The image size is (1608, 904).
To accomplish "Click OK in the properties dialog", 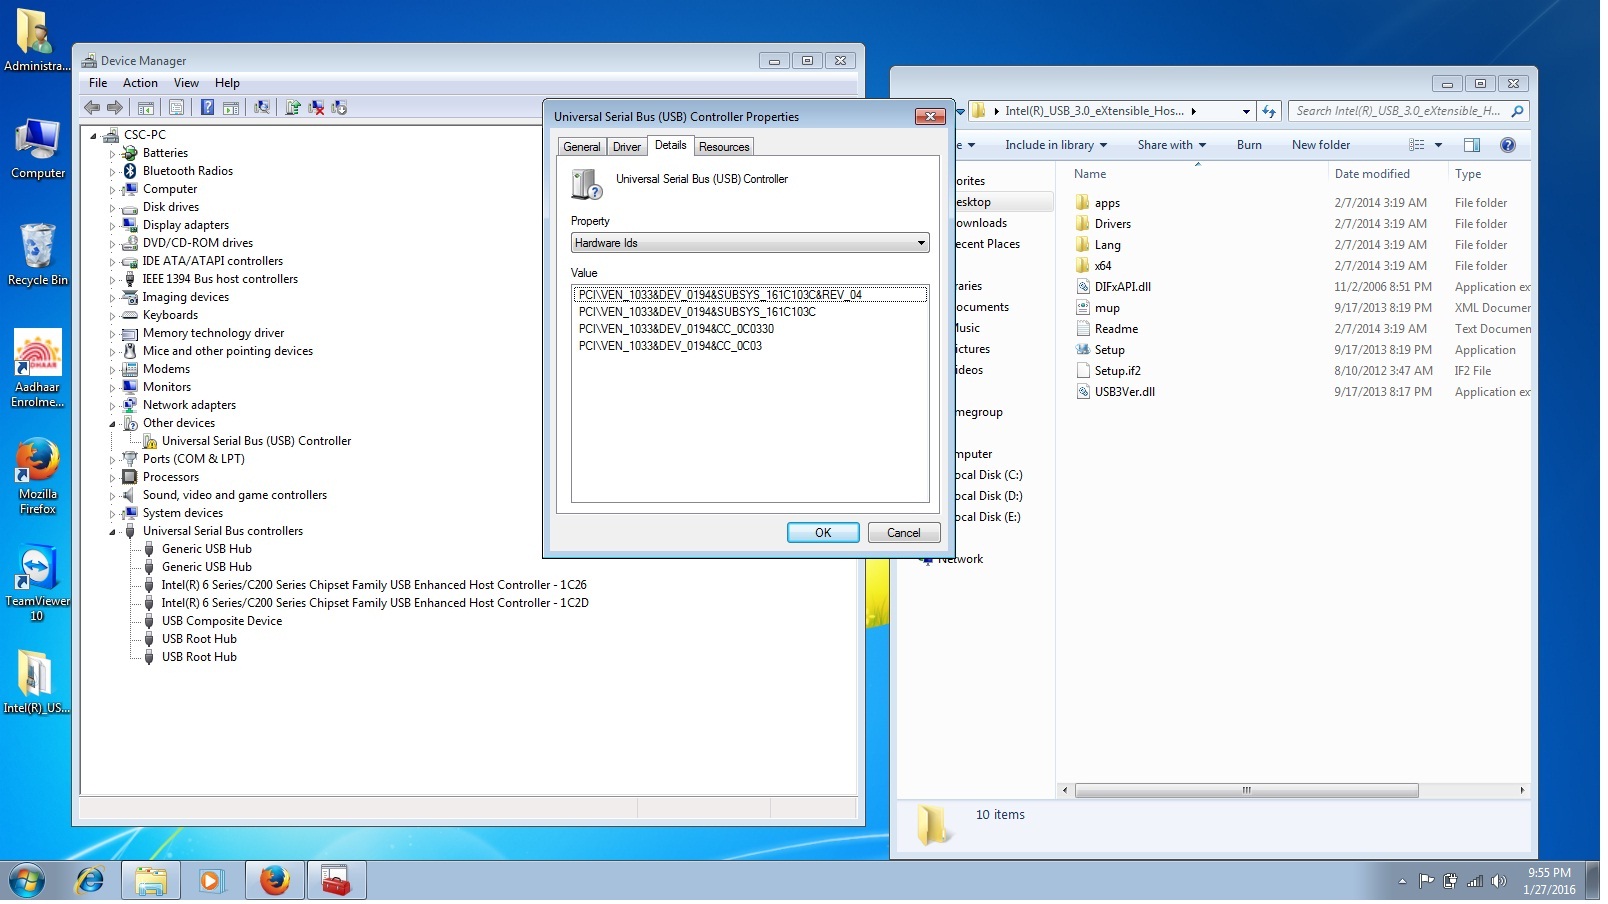I will click(822, 533).
